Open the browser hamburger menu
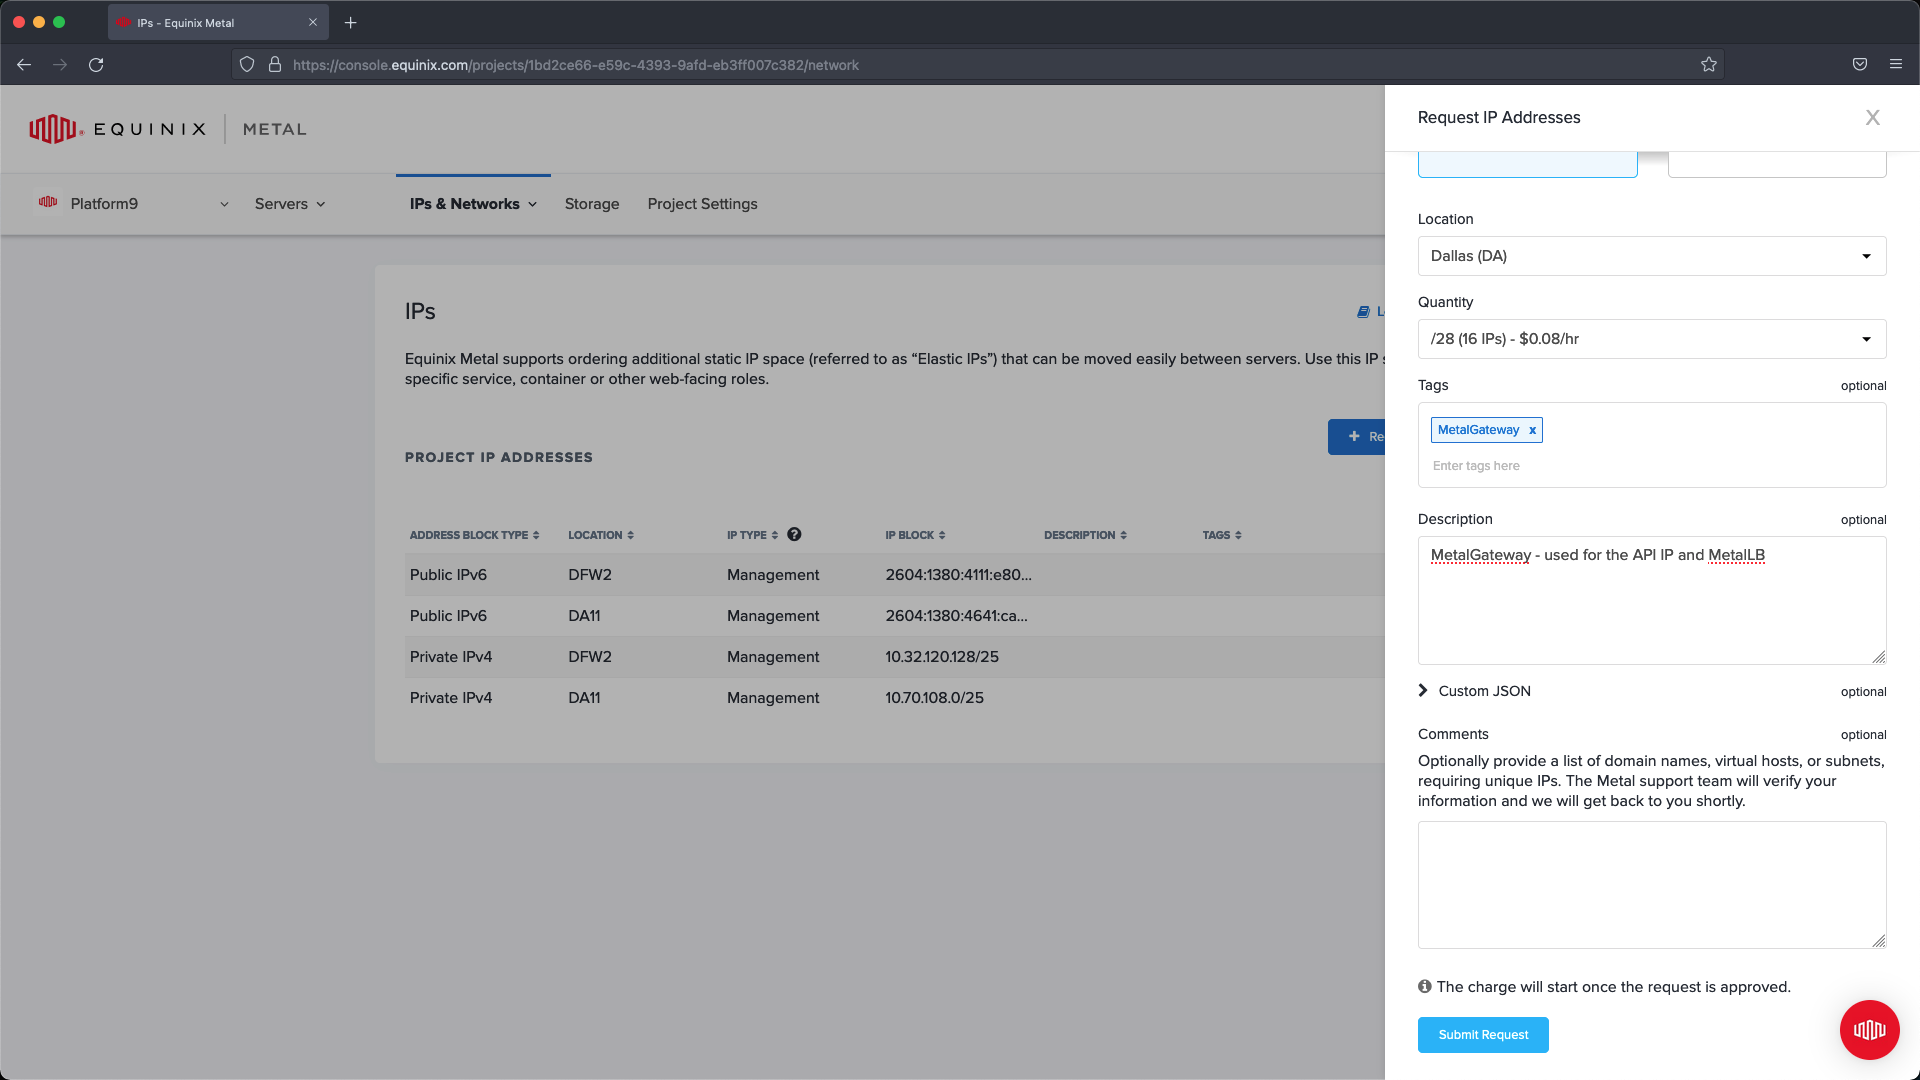Viewport: 1920px width, 1080px height. pyautogui.click(x=1896, y=65)
